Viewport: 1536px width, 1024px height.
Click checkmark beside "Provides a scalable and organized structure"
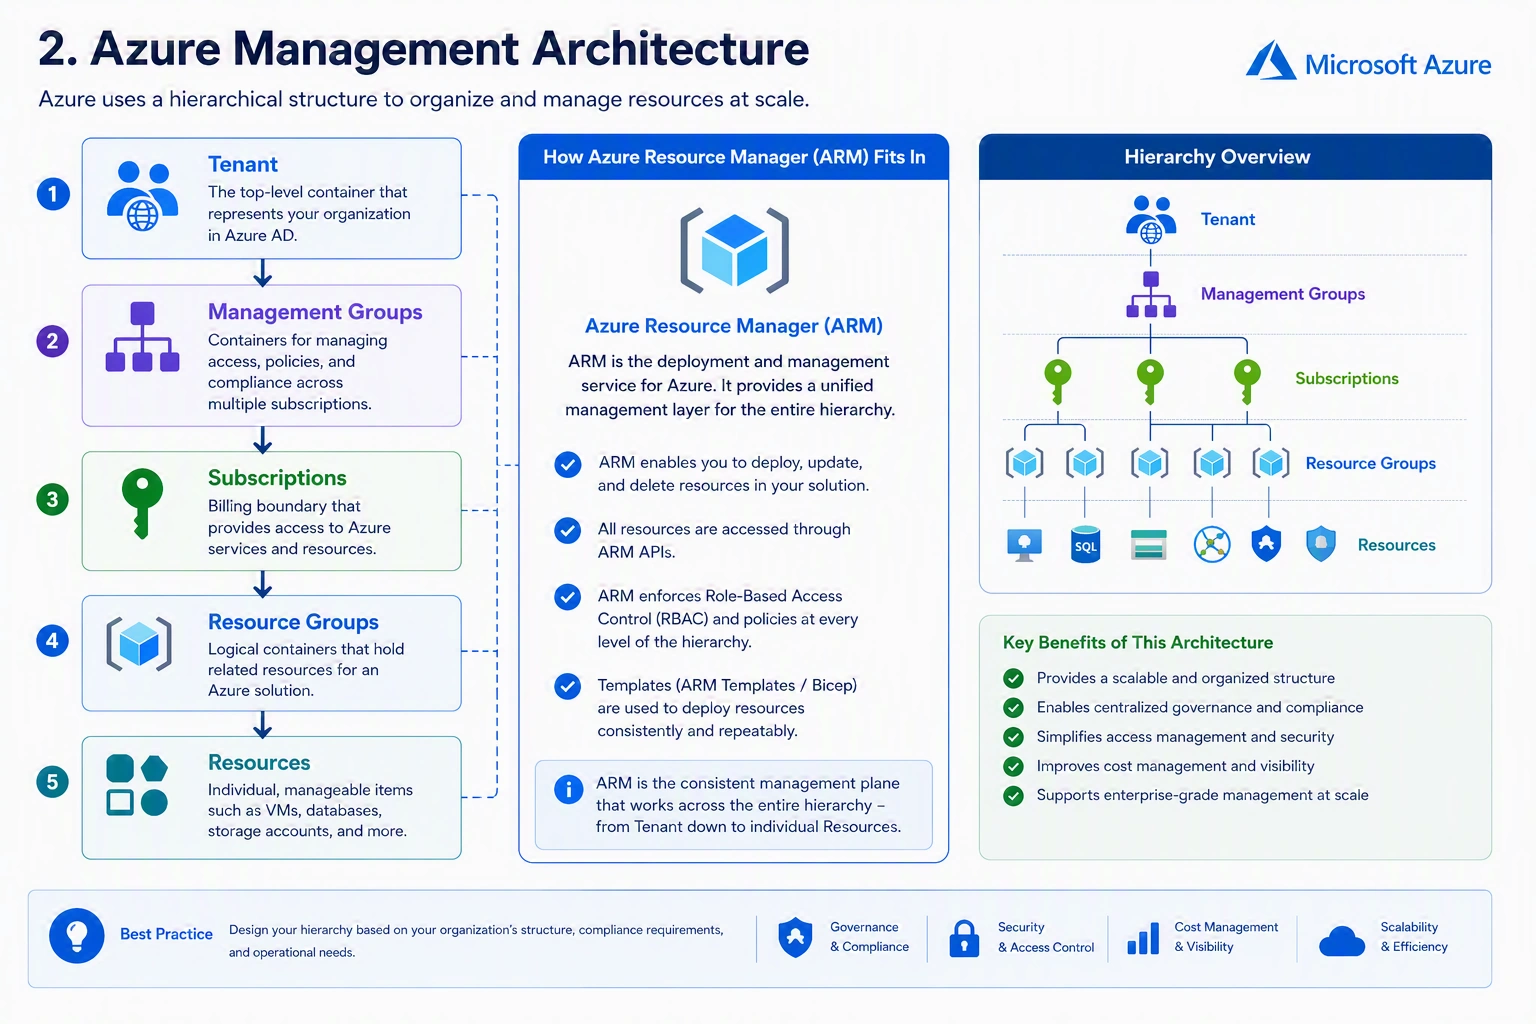pyautogui.click(x=1013, y=678)
